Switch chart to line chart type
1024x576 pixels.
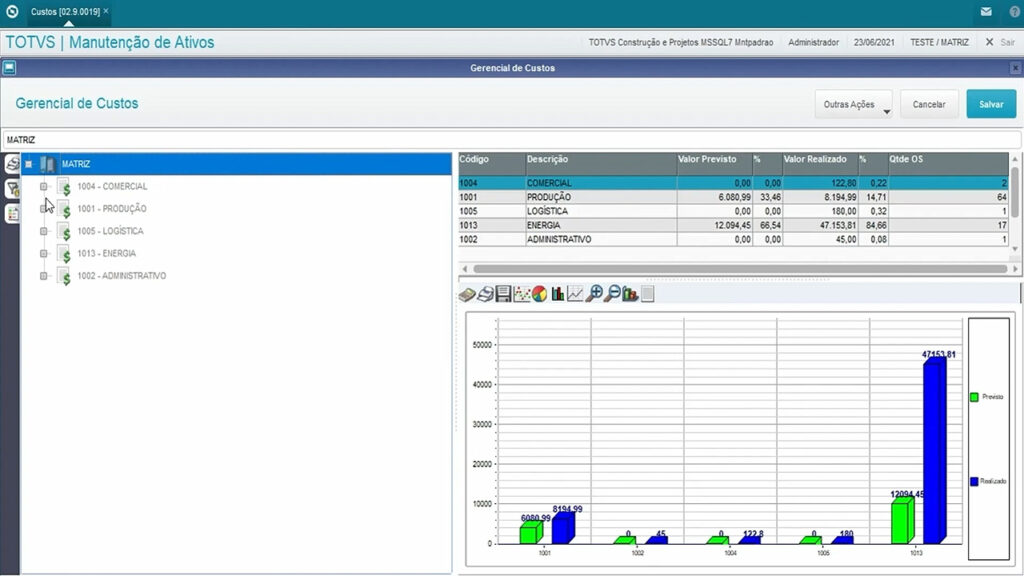pos(575,295)
